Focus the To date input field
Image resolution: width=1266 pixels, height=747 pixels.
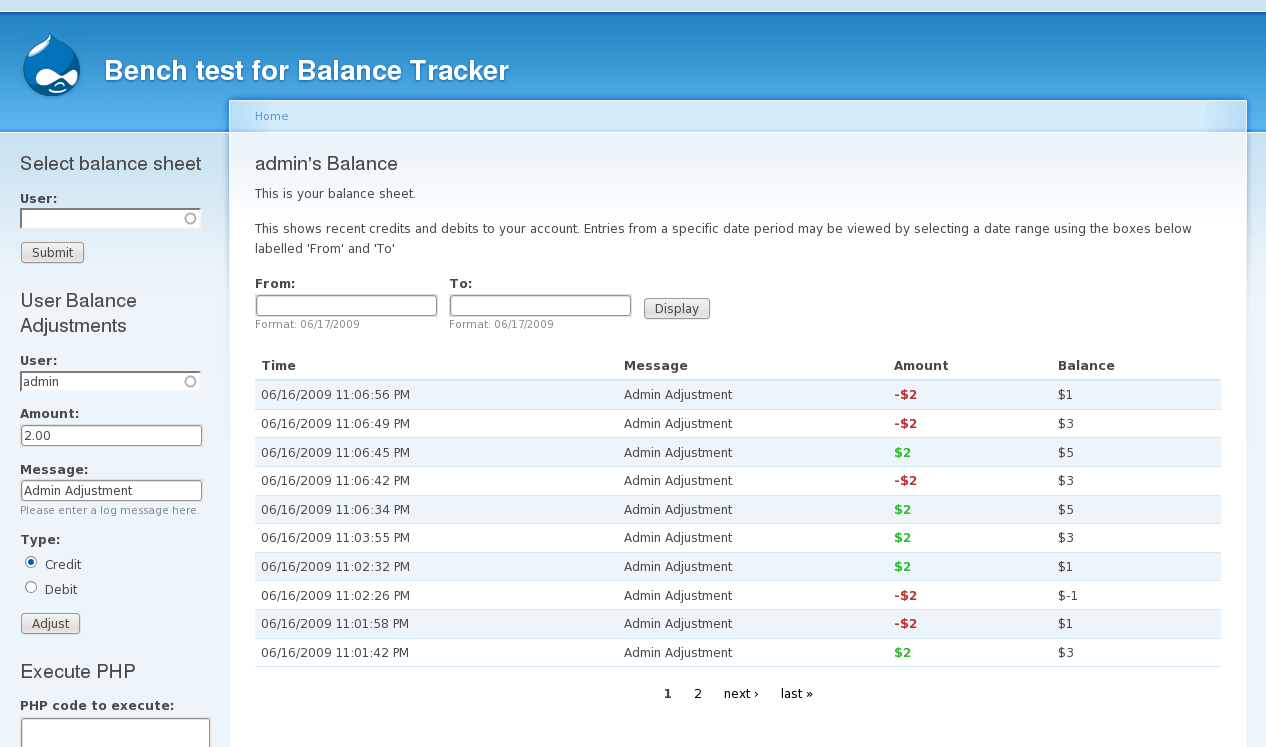pos(540,305)
